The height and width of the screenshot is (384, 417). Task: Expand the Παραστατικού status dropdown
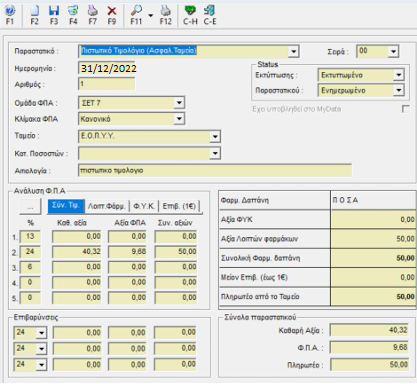[x=399, y=90]
